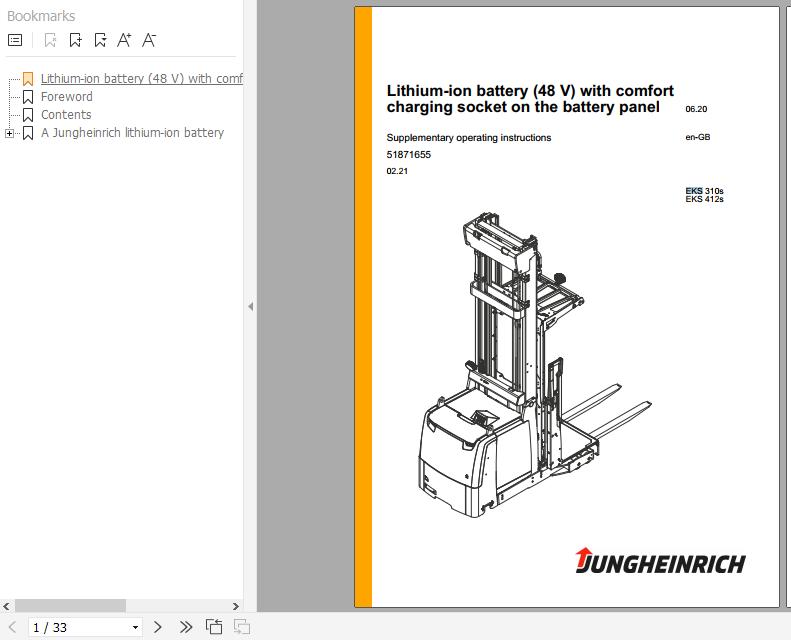Increase bookmark text size
The height and width of the screenshot is (640, 791).
[x=124, y=40]
